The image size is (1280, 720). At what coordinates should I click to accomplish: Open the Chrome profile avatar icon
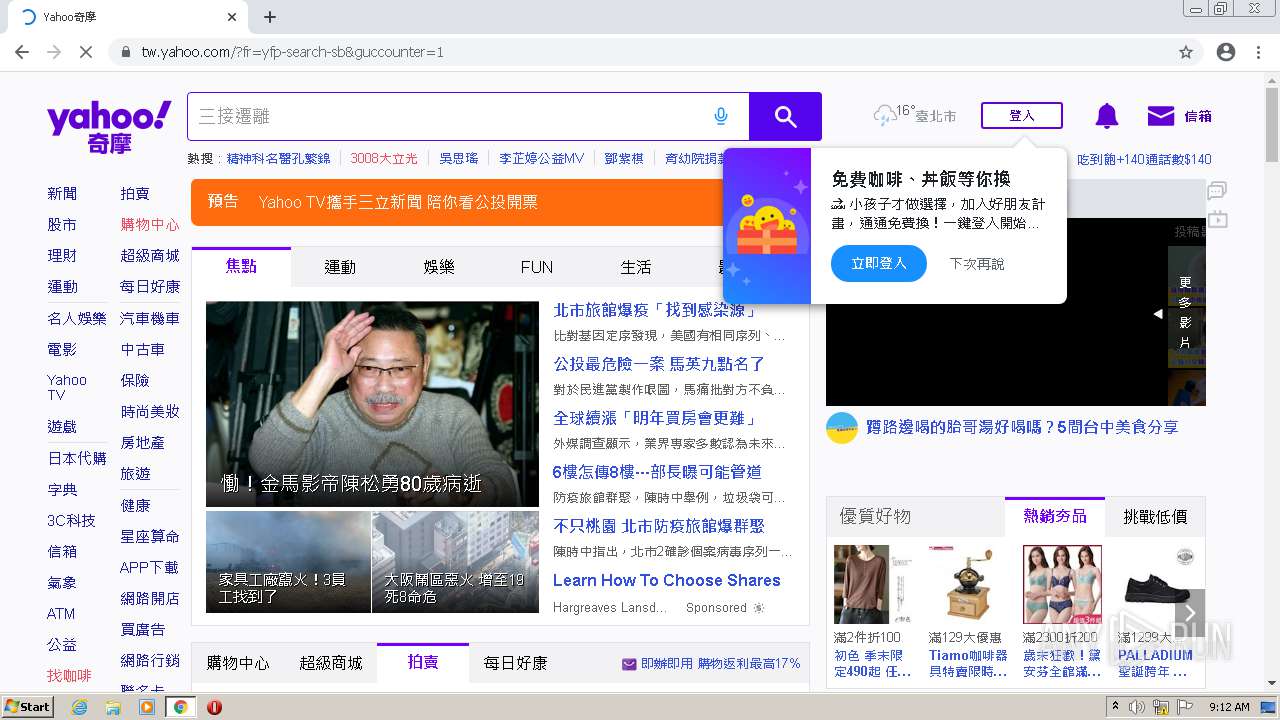coord(1226,52)
